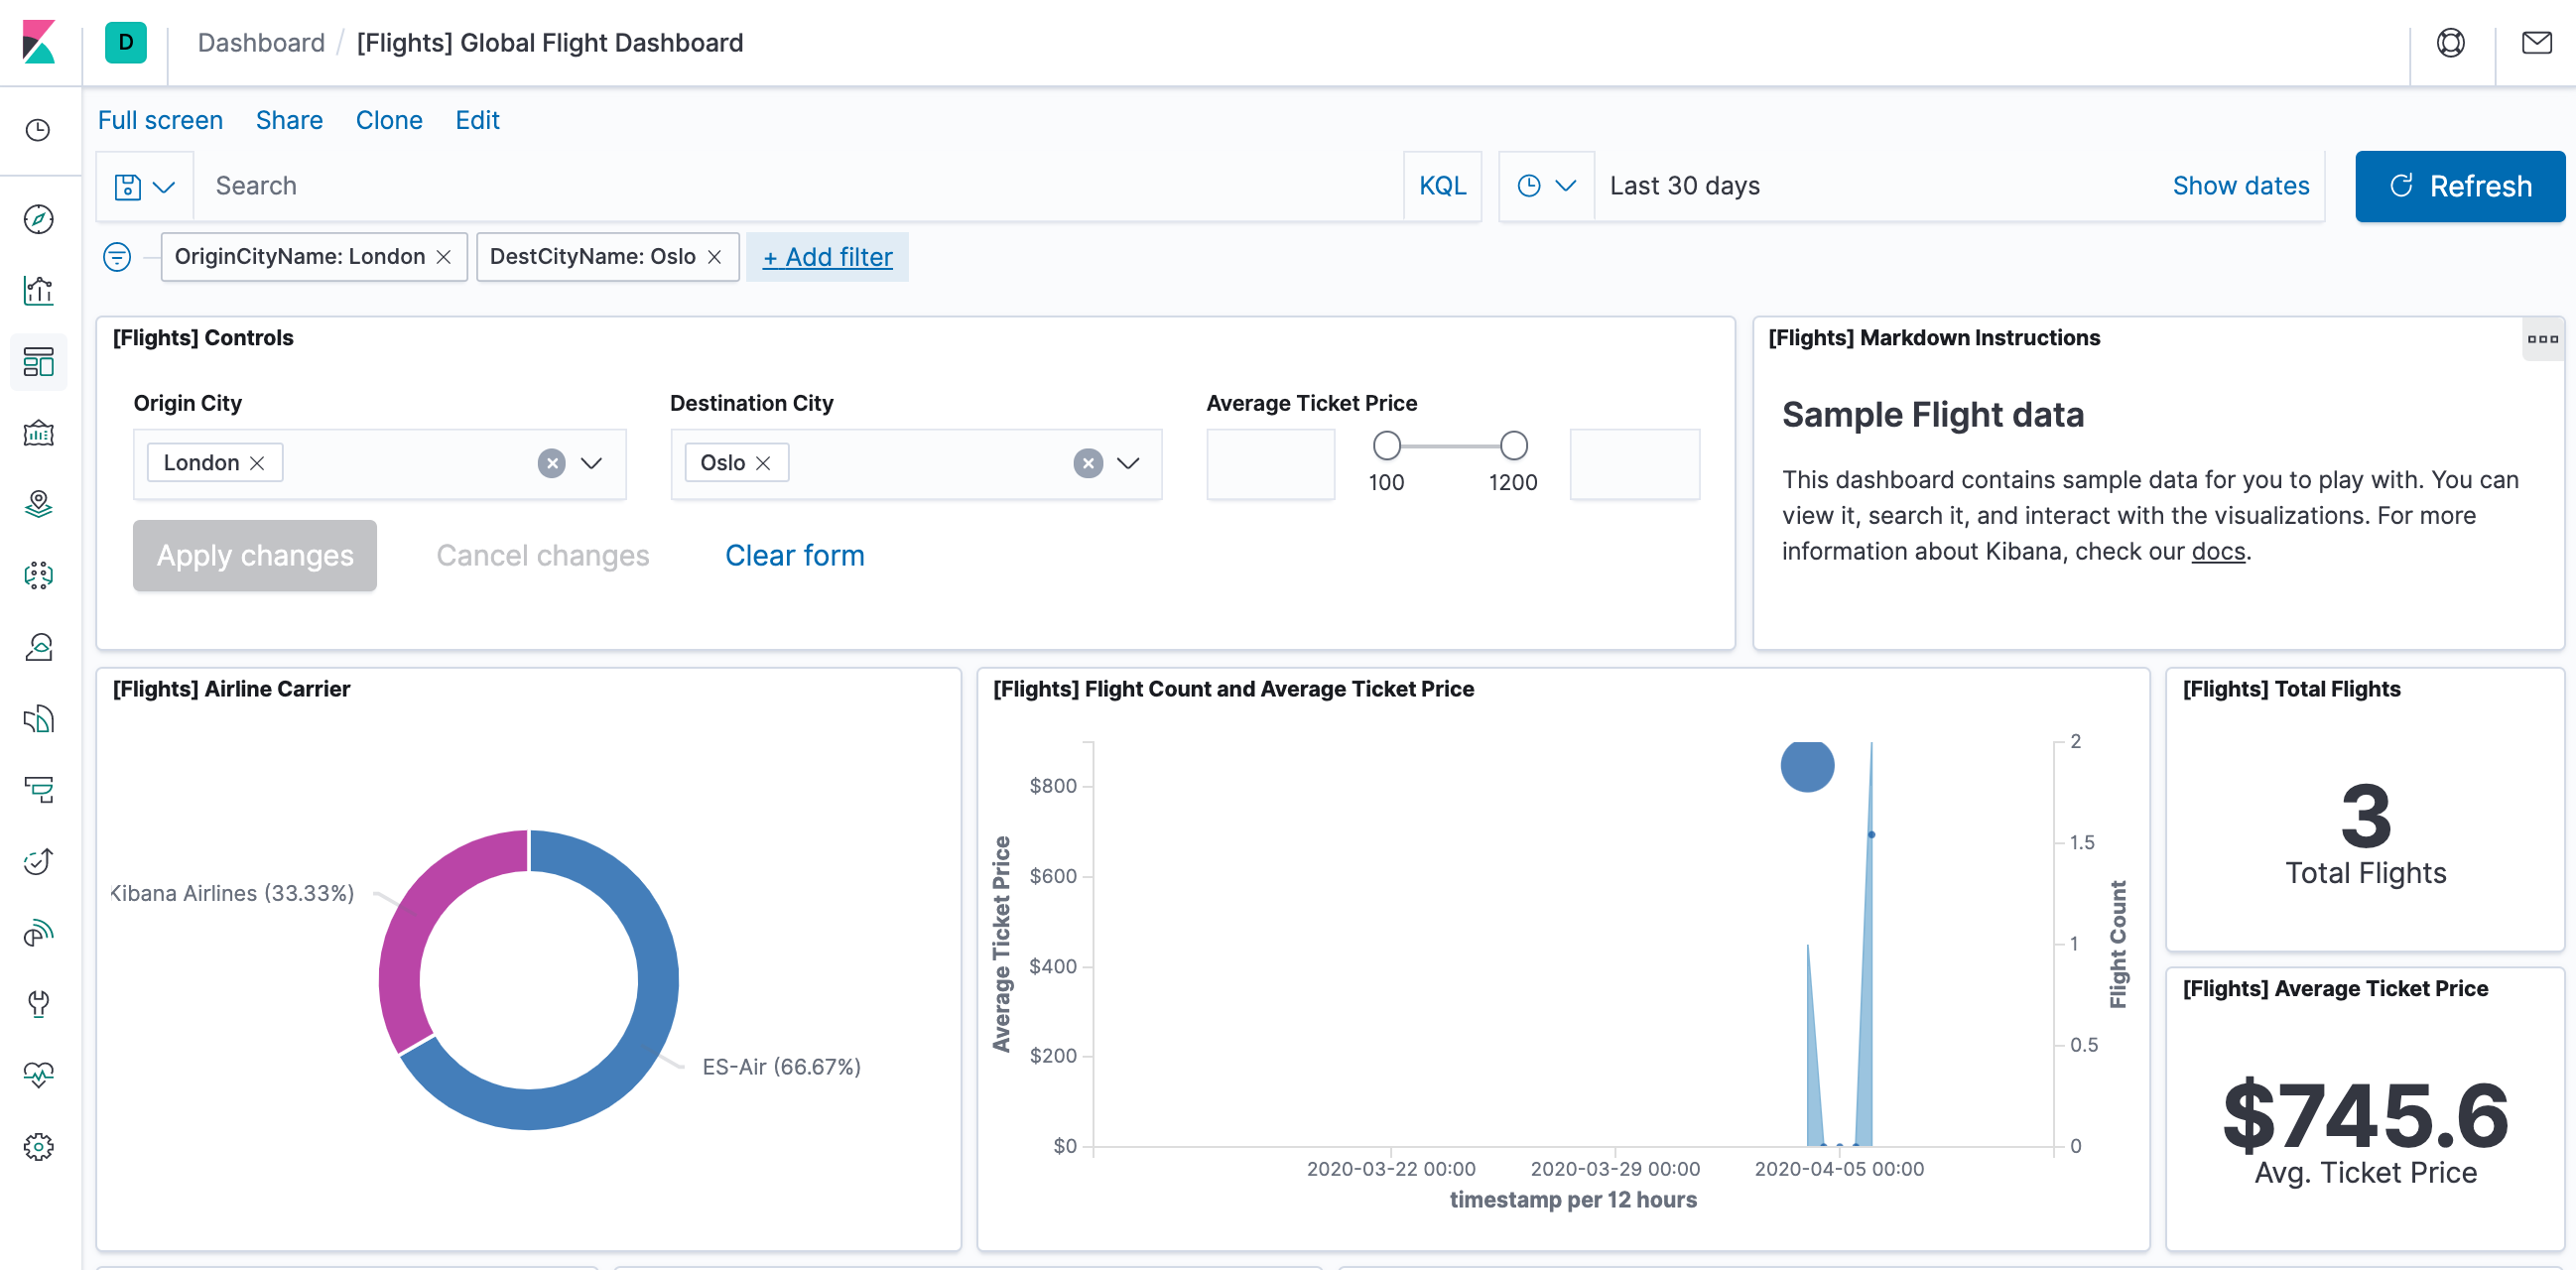This screenshot has width=2576, height=1270.
Task: Open Visualize chart icon in sidebar
Action: click(38, 291)
